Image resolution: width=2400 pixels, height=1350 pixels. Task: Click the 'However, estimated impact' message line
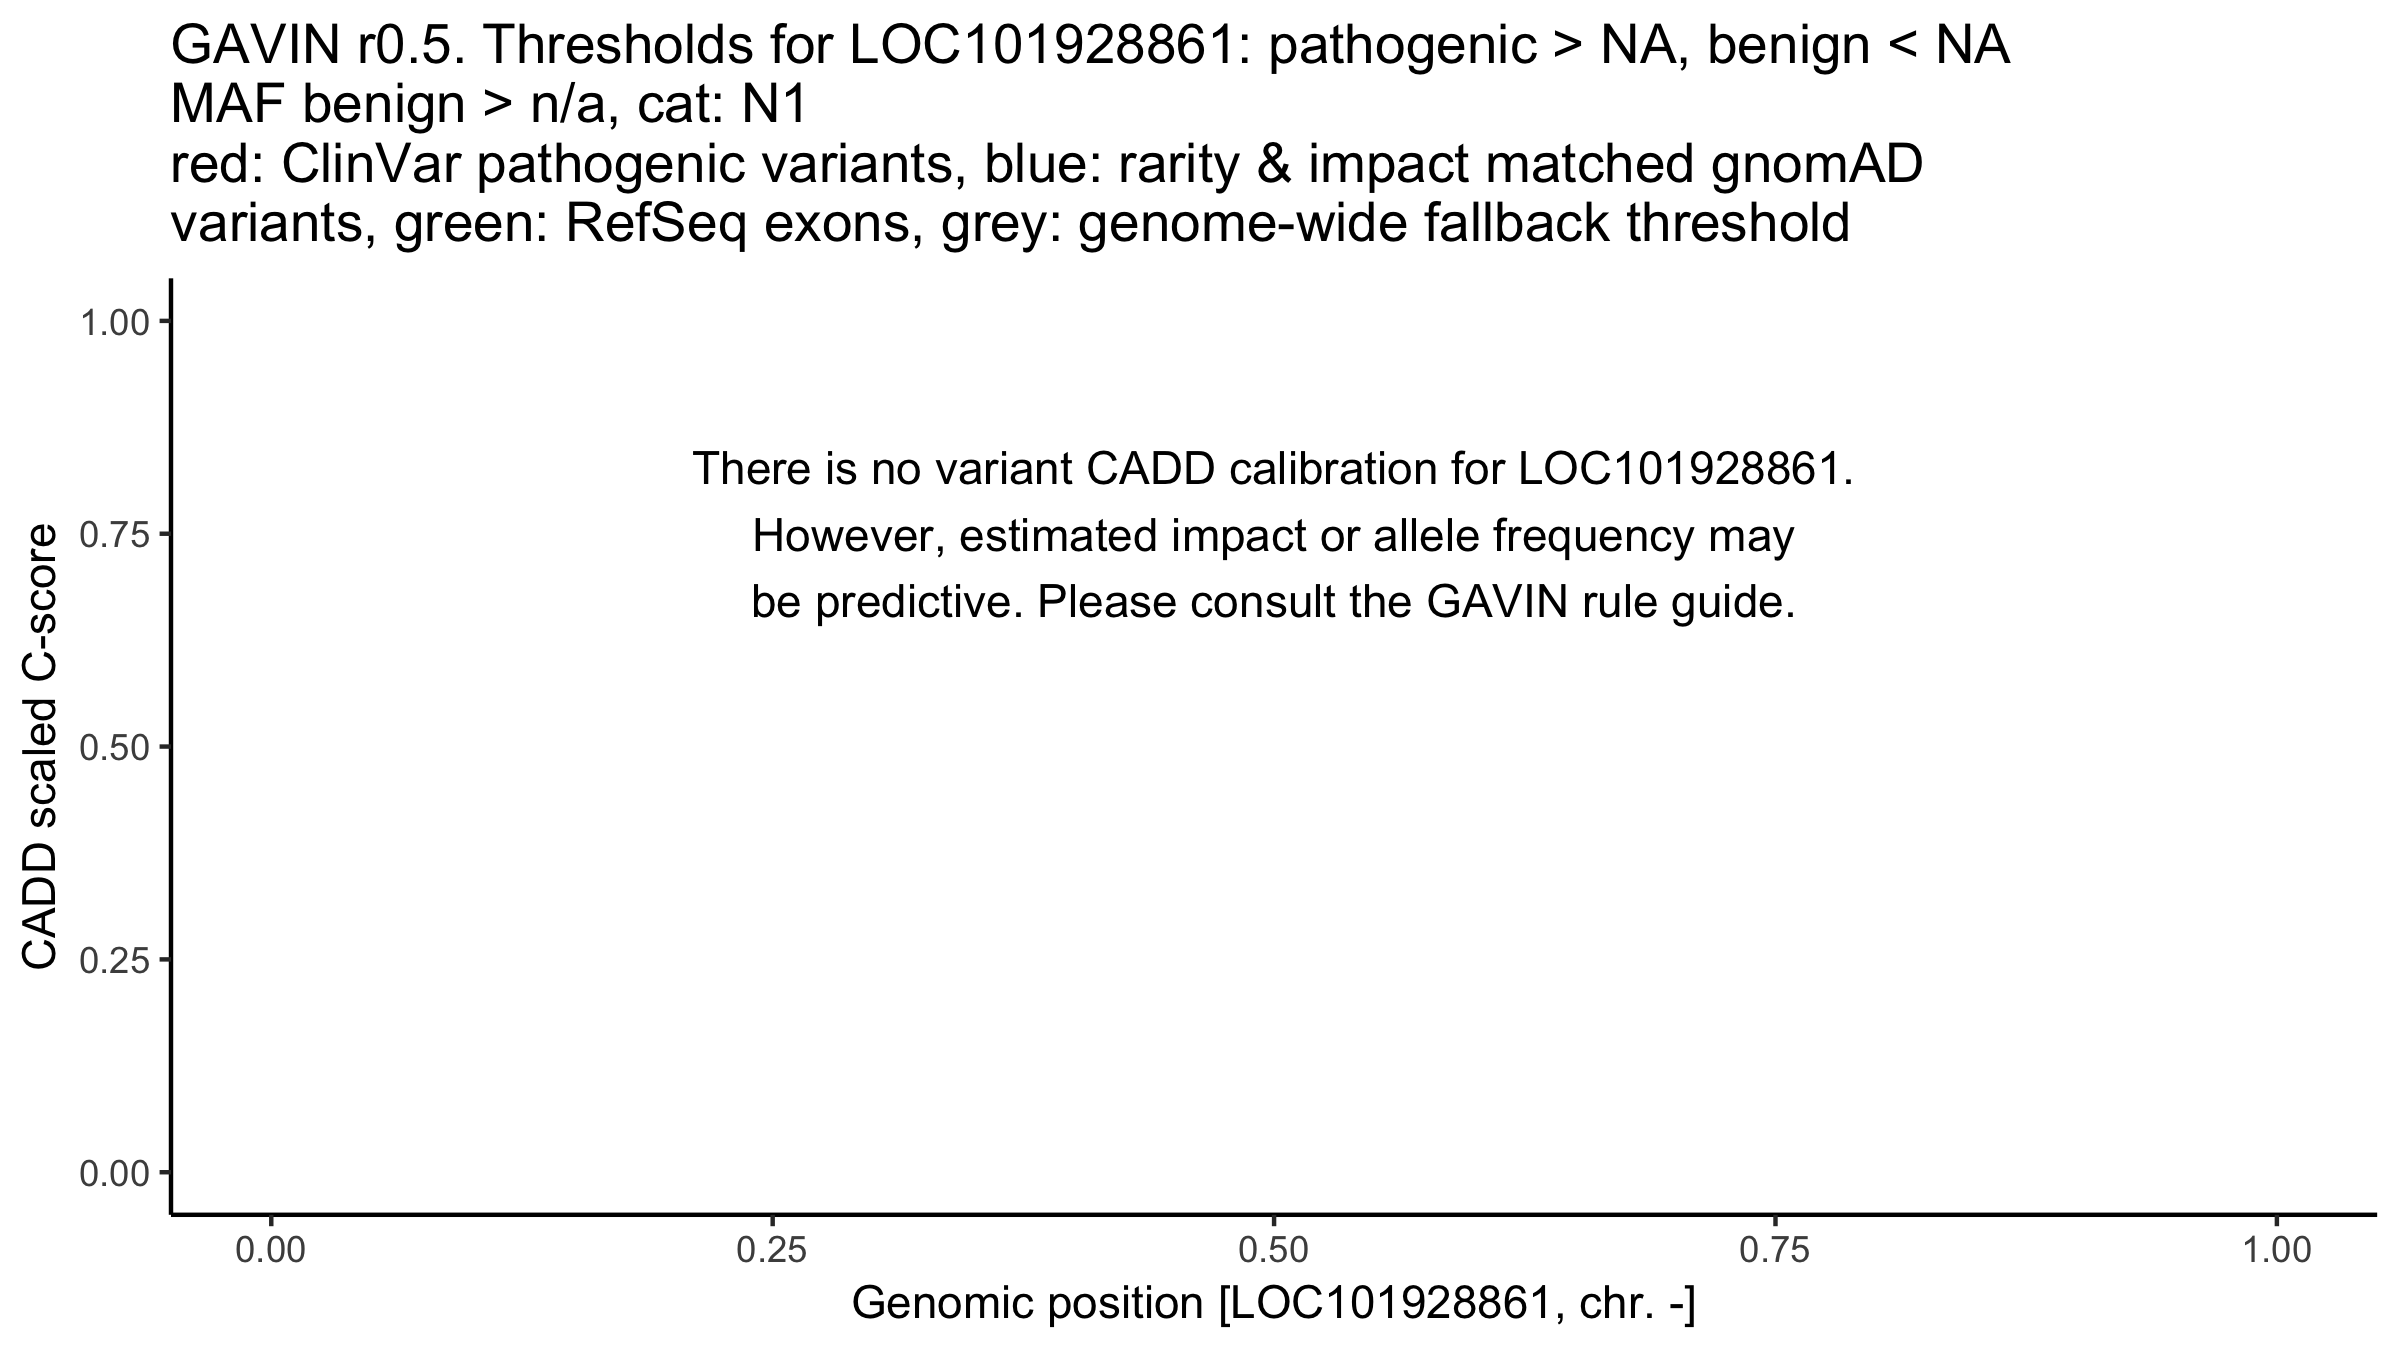pyautogui.click(x=1272, y=537)
